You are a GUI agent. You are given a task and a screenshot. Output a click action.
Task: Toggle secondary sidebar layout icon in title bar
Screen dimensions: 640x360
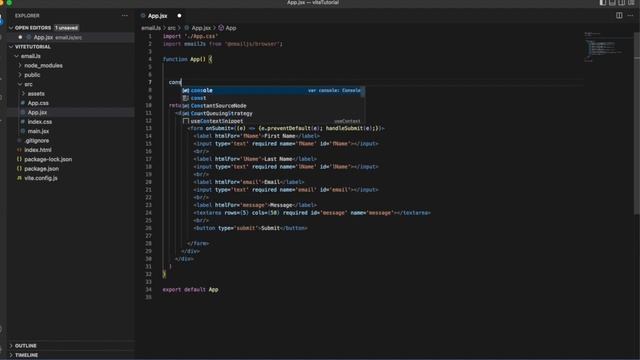(x=622, y=3)
